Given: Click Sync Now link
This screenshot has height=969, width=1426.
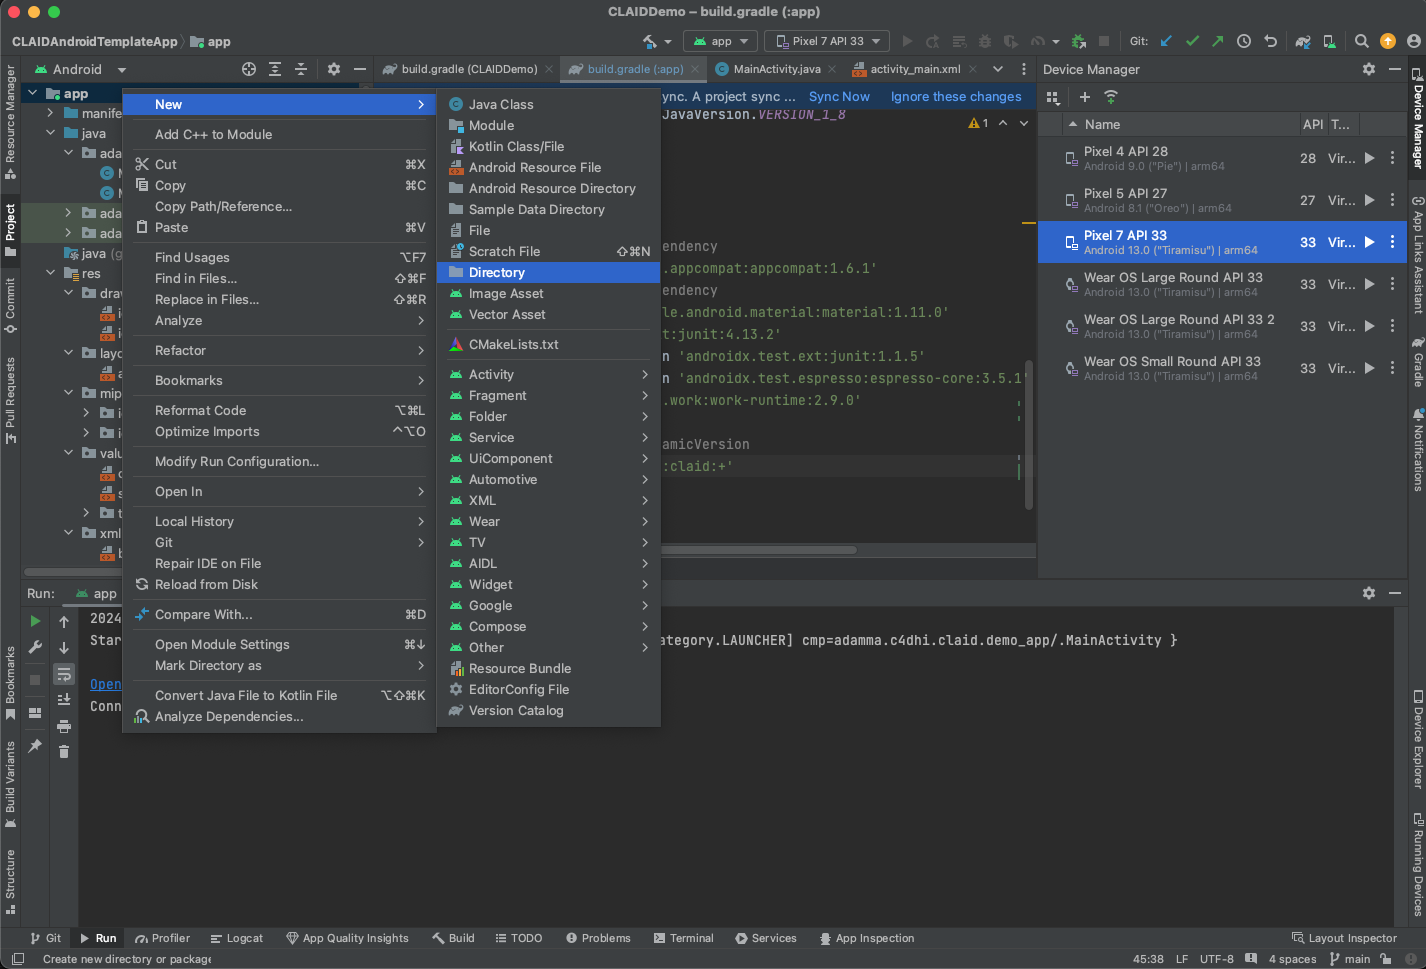Looking at the screenshot, I should click(839, 96).
